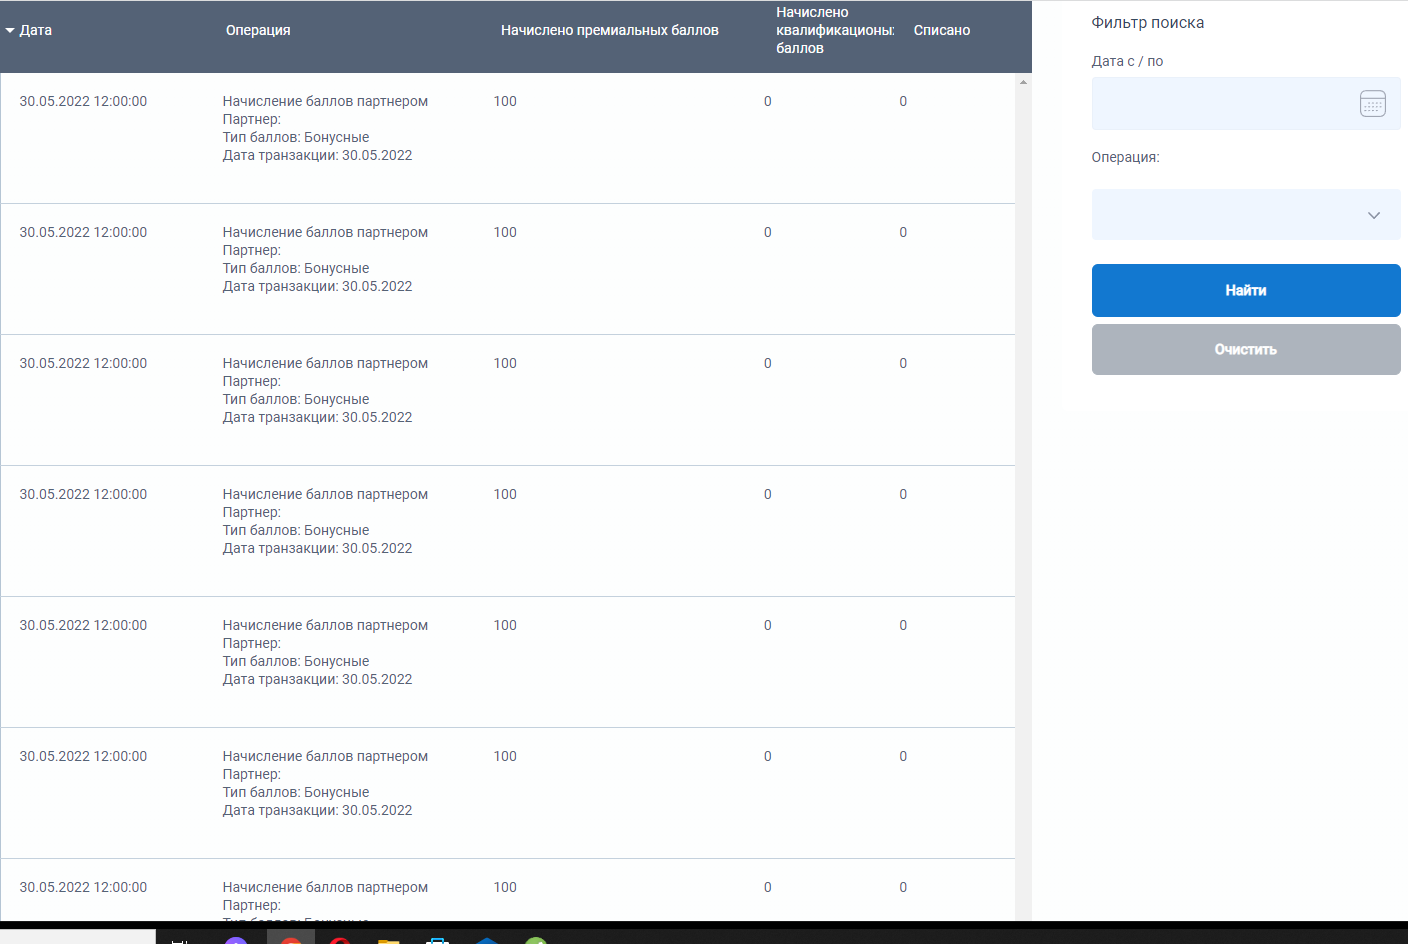Click into the Дата с / по field
Screen dimensions: 1408x944
[x=1220, y=103]
